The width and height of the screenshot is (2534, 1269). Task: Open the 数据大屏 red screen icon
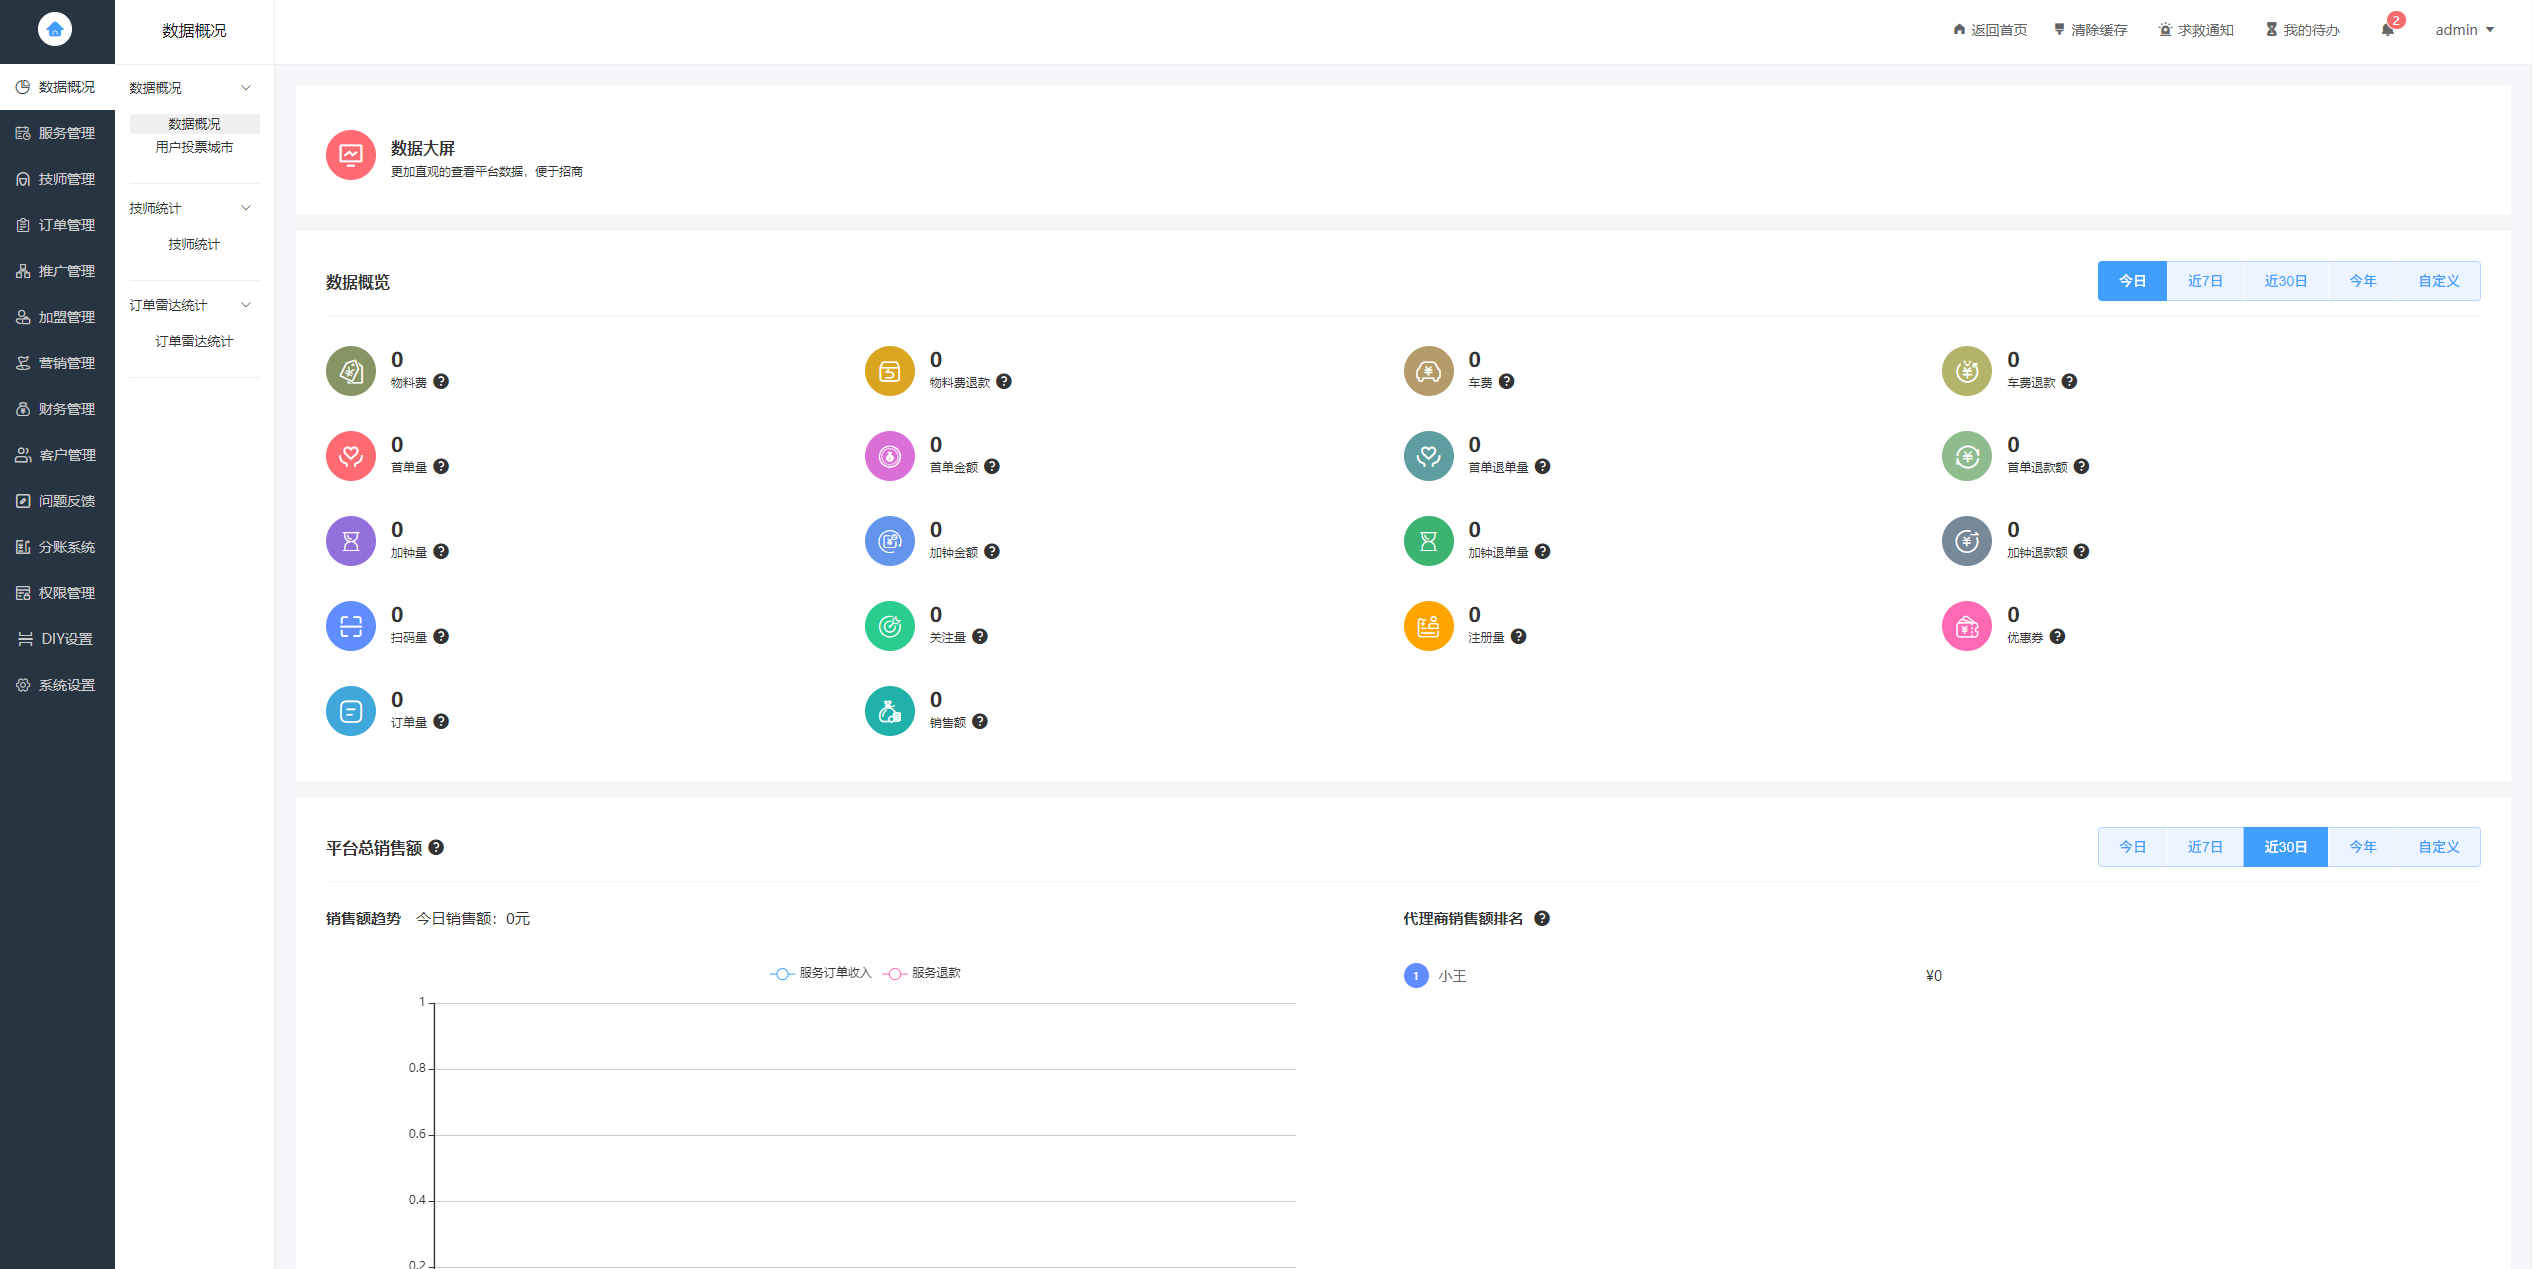350,155
